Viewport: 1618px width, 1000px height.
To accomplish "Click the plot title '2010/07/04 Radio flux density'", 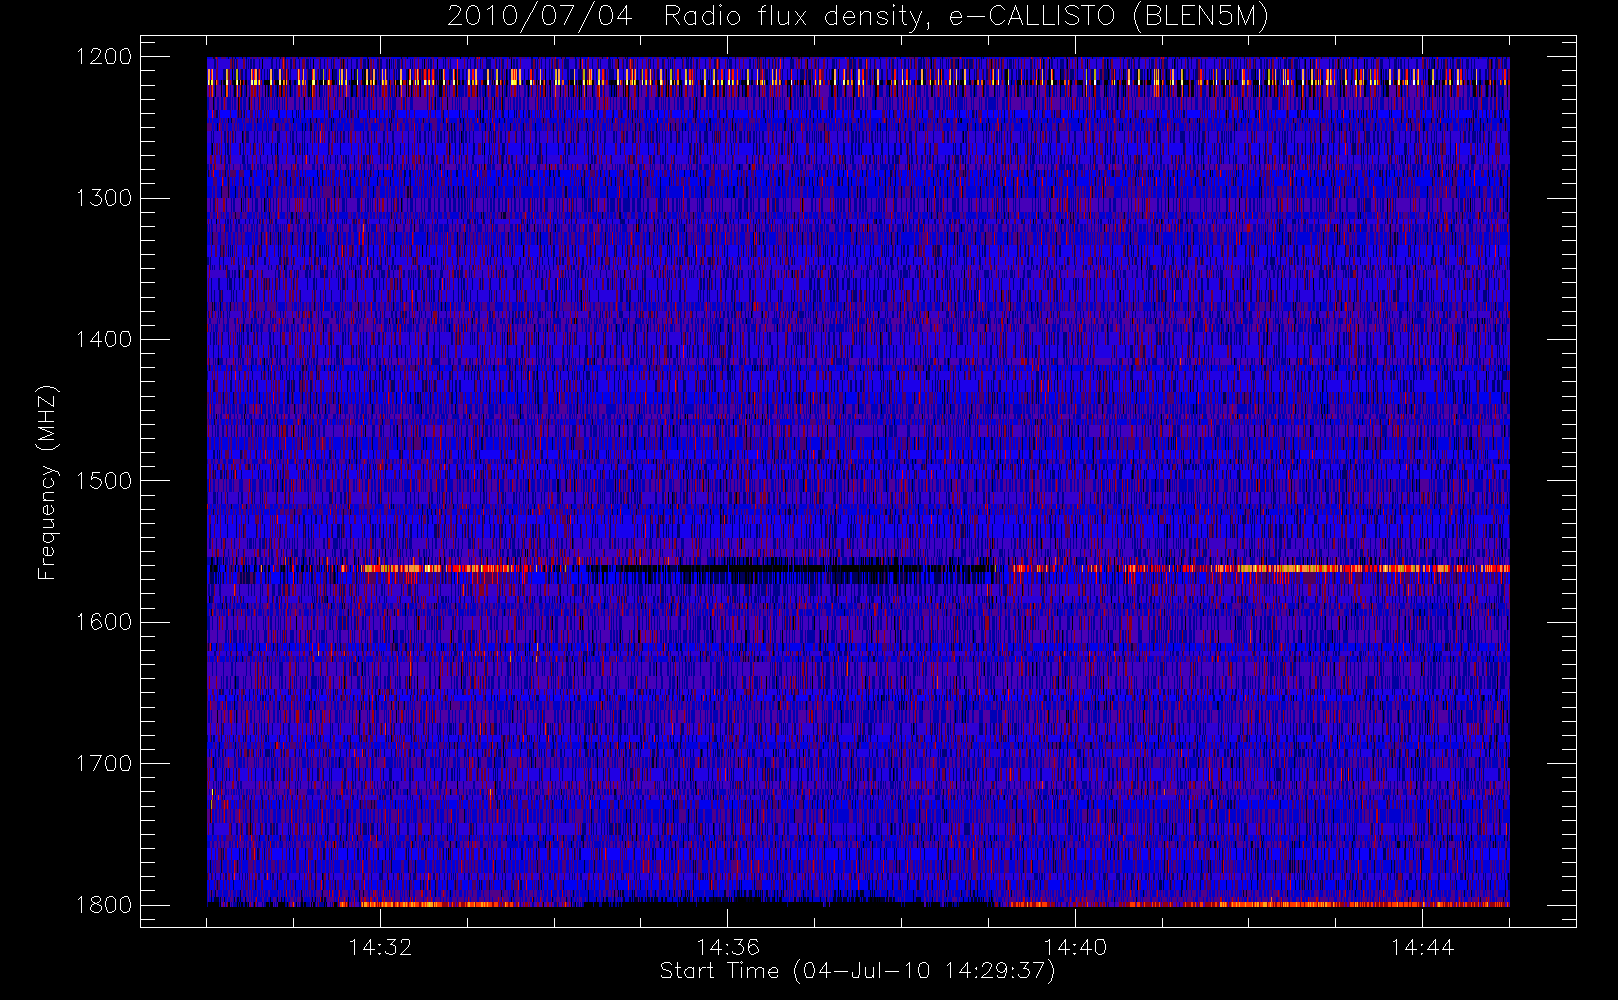I will tap(857, 17).
